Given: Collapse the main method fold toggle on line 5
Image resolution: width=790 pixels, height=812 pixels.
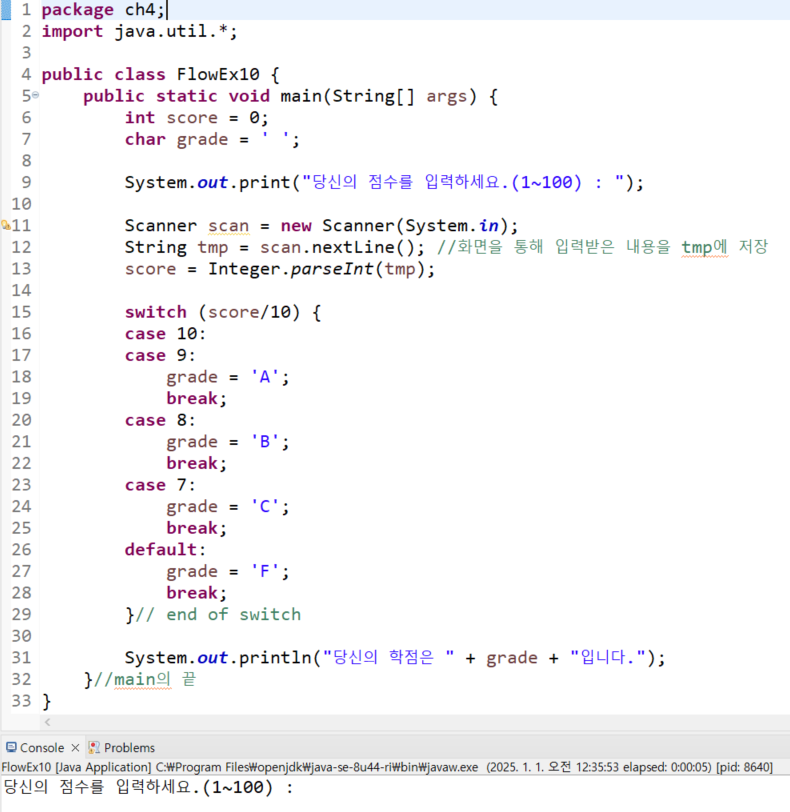Looking at the screenshot, I should pos(35,95).
